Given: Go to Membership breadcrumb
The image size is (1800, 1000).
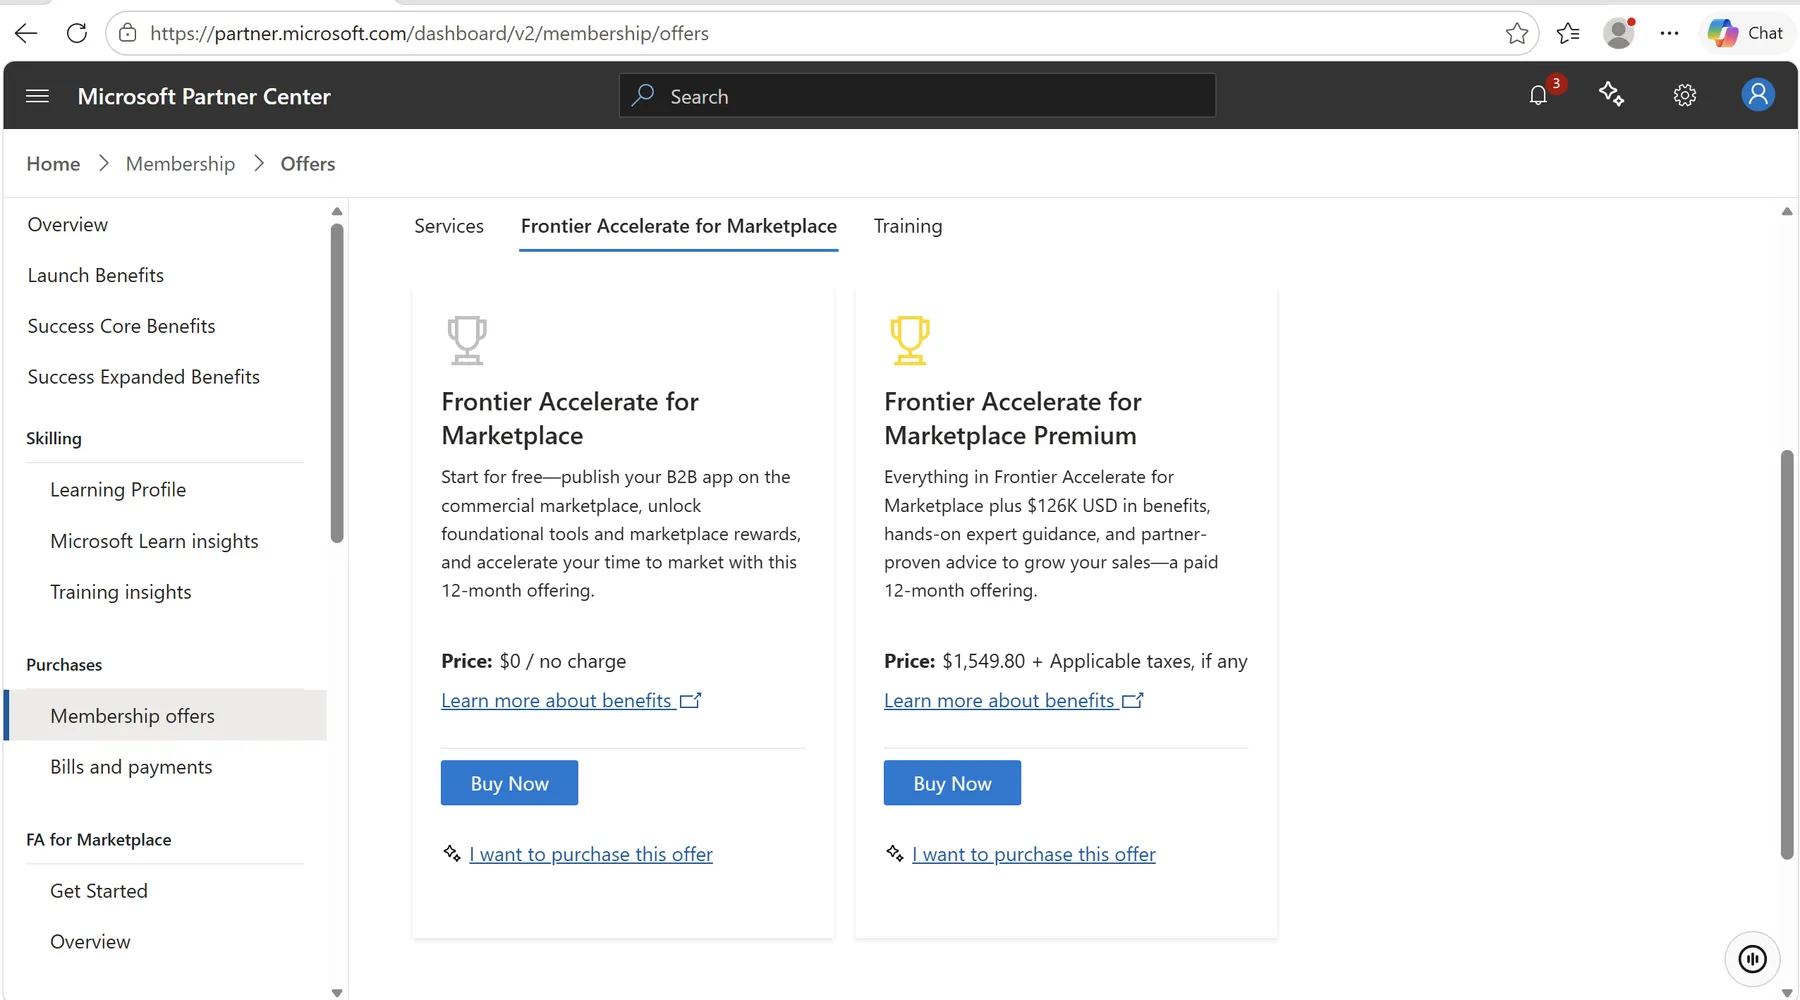Looking at the screenshot, I should point(180,164).
